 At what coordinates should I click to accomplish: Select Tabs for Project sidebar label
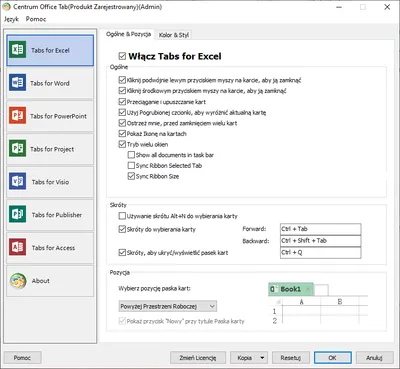[52, 149]
